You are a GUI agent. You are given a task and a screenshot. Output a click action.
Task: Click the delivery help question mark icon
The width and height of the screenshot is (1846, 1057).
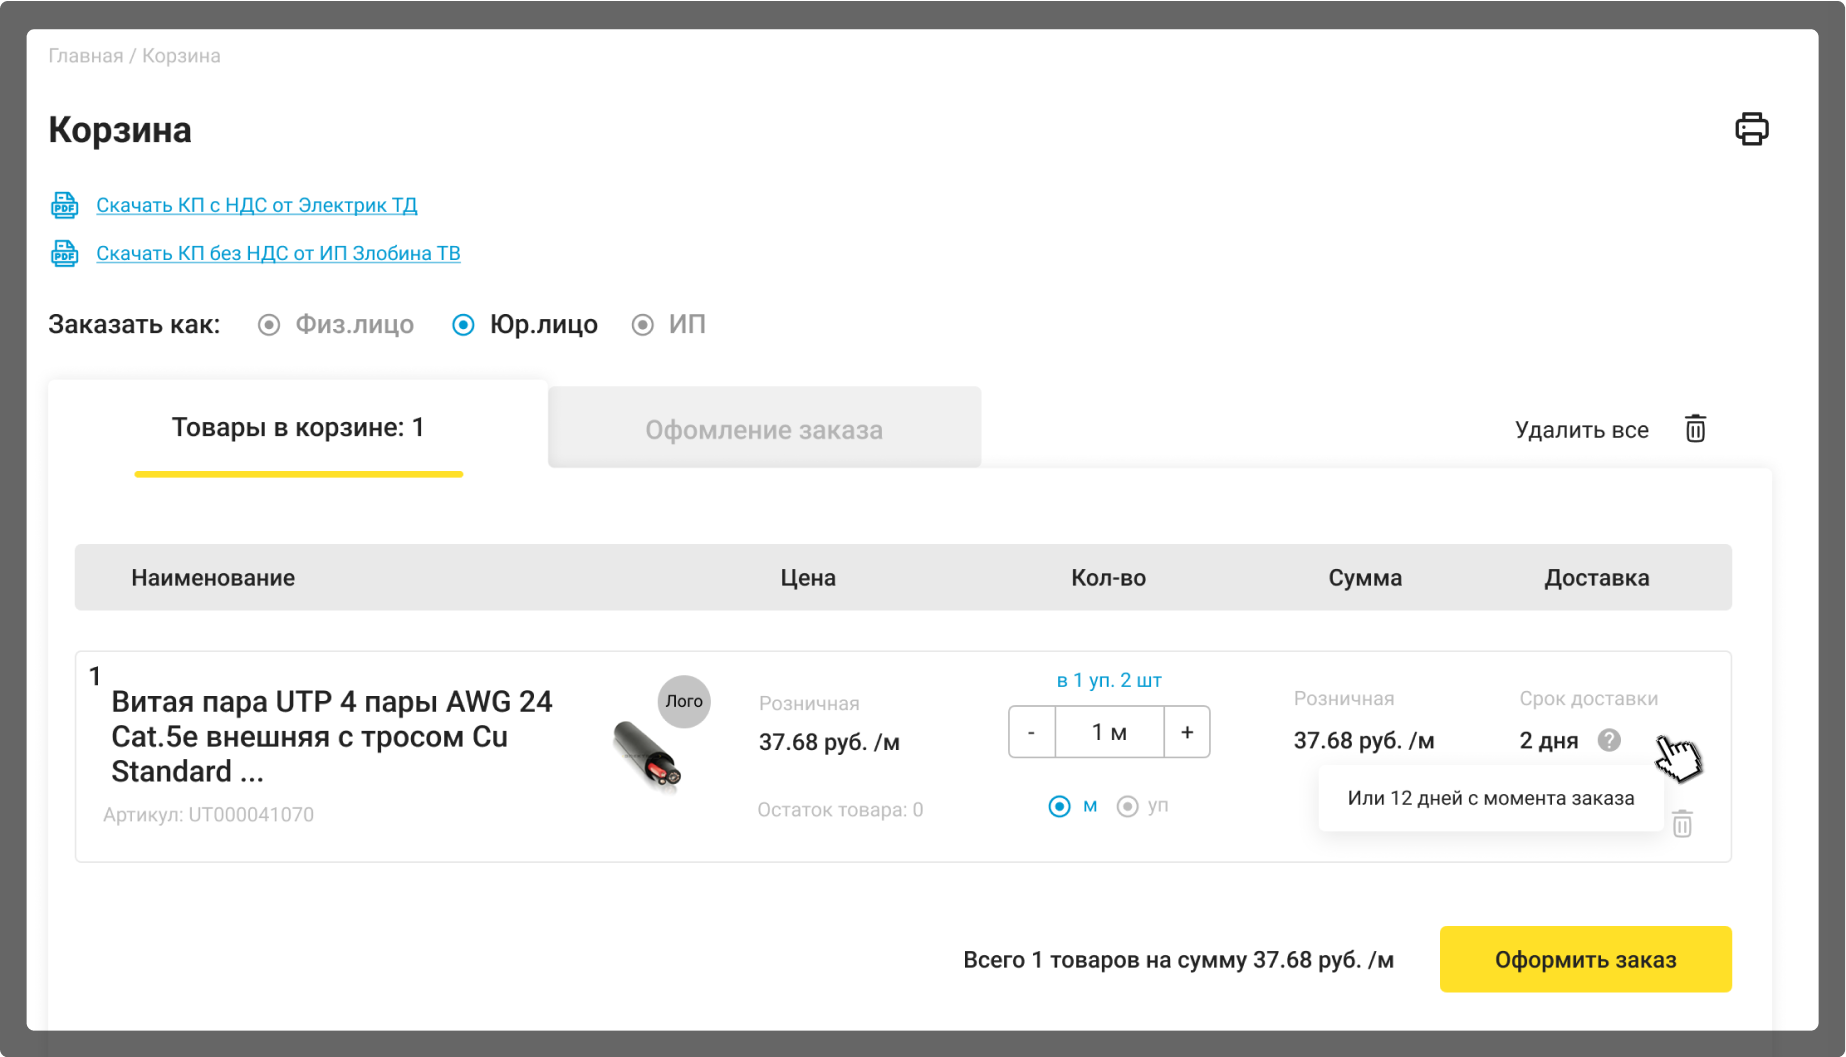(x=1608, y=740)
